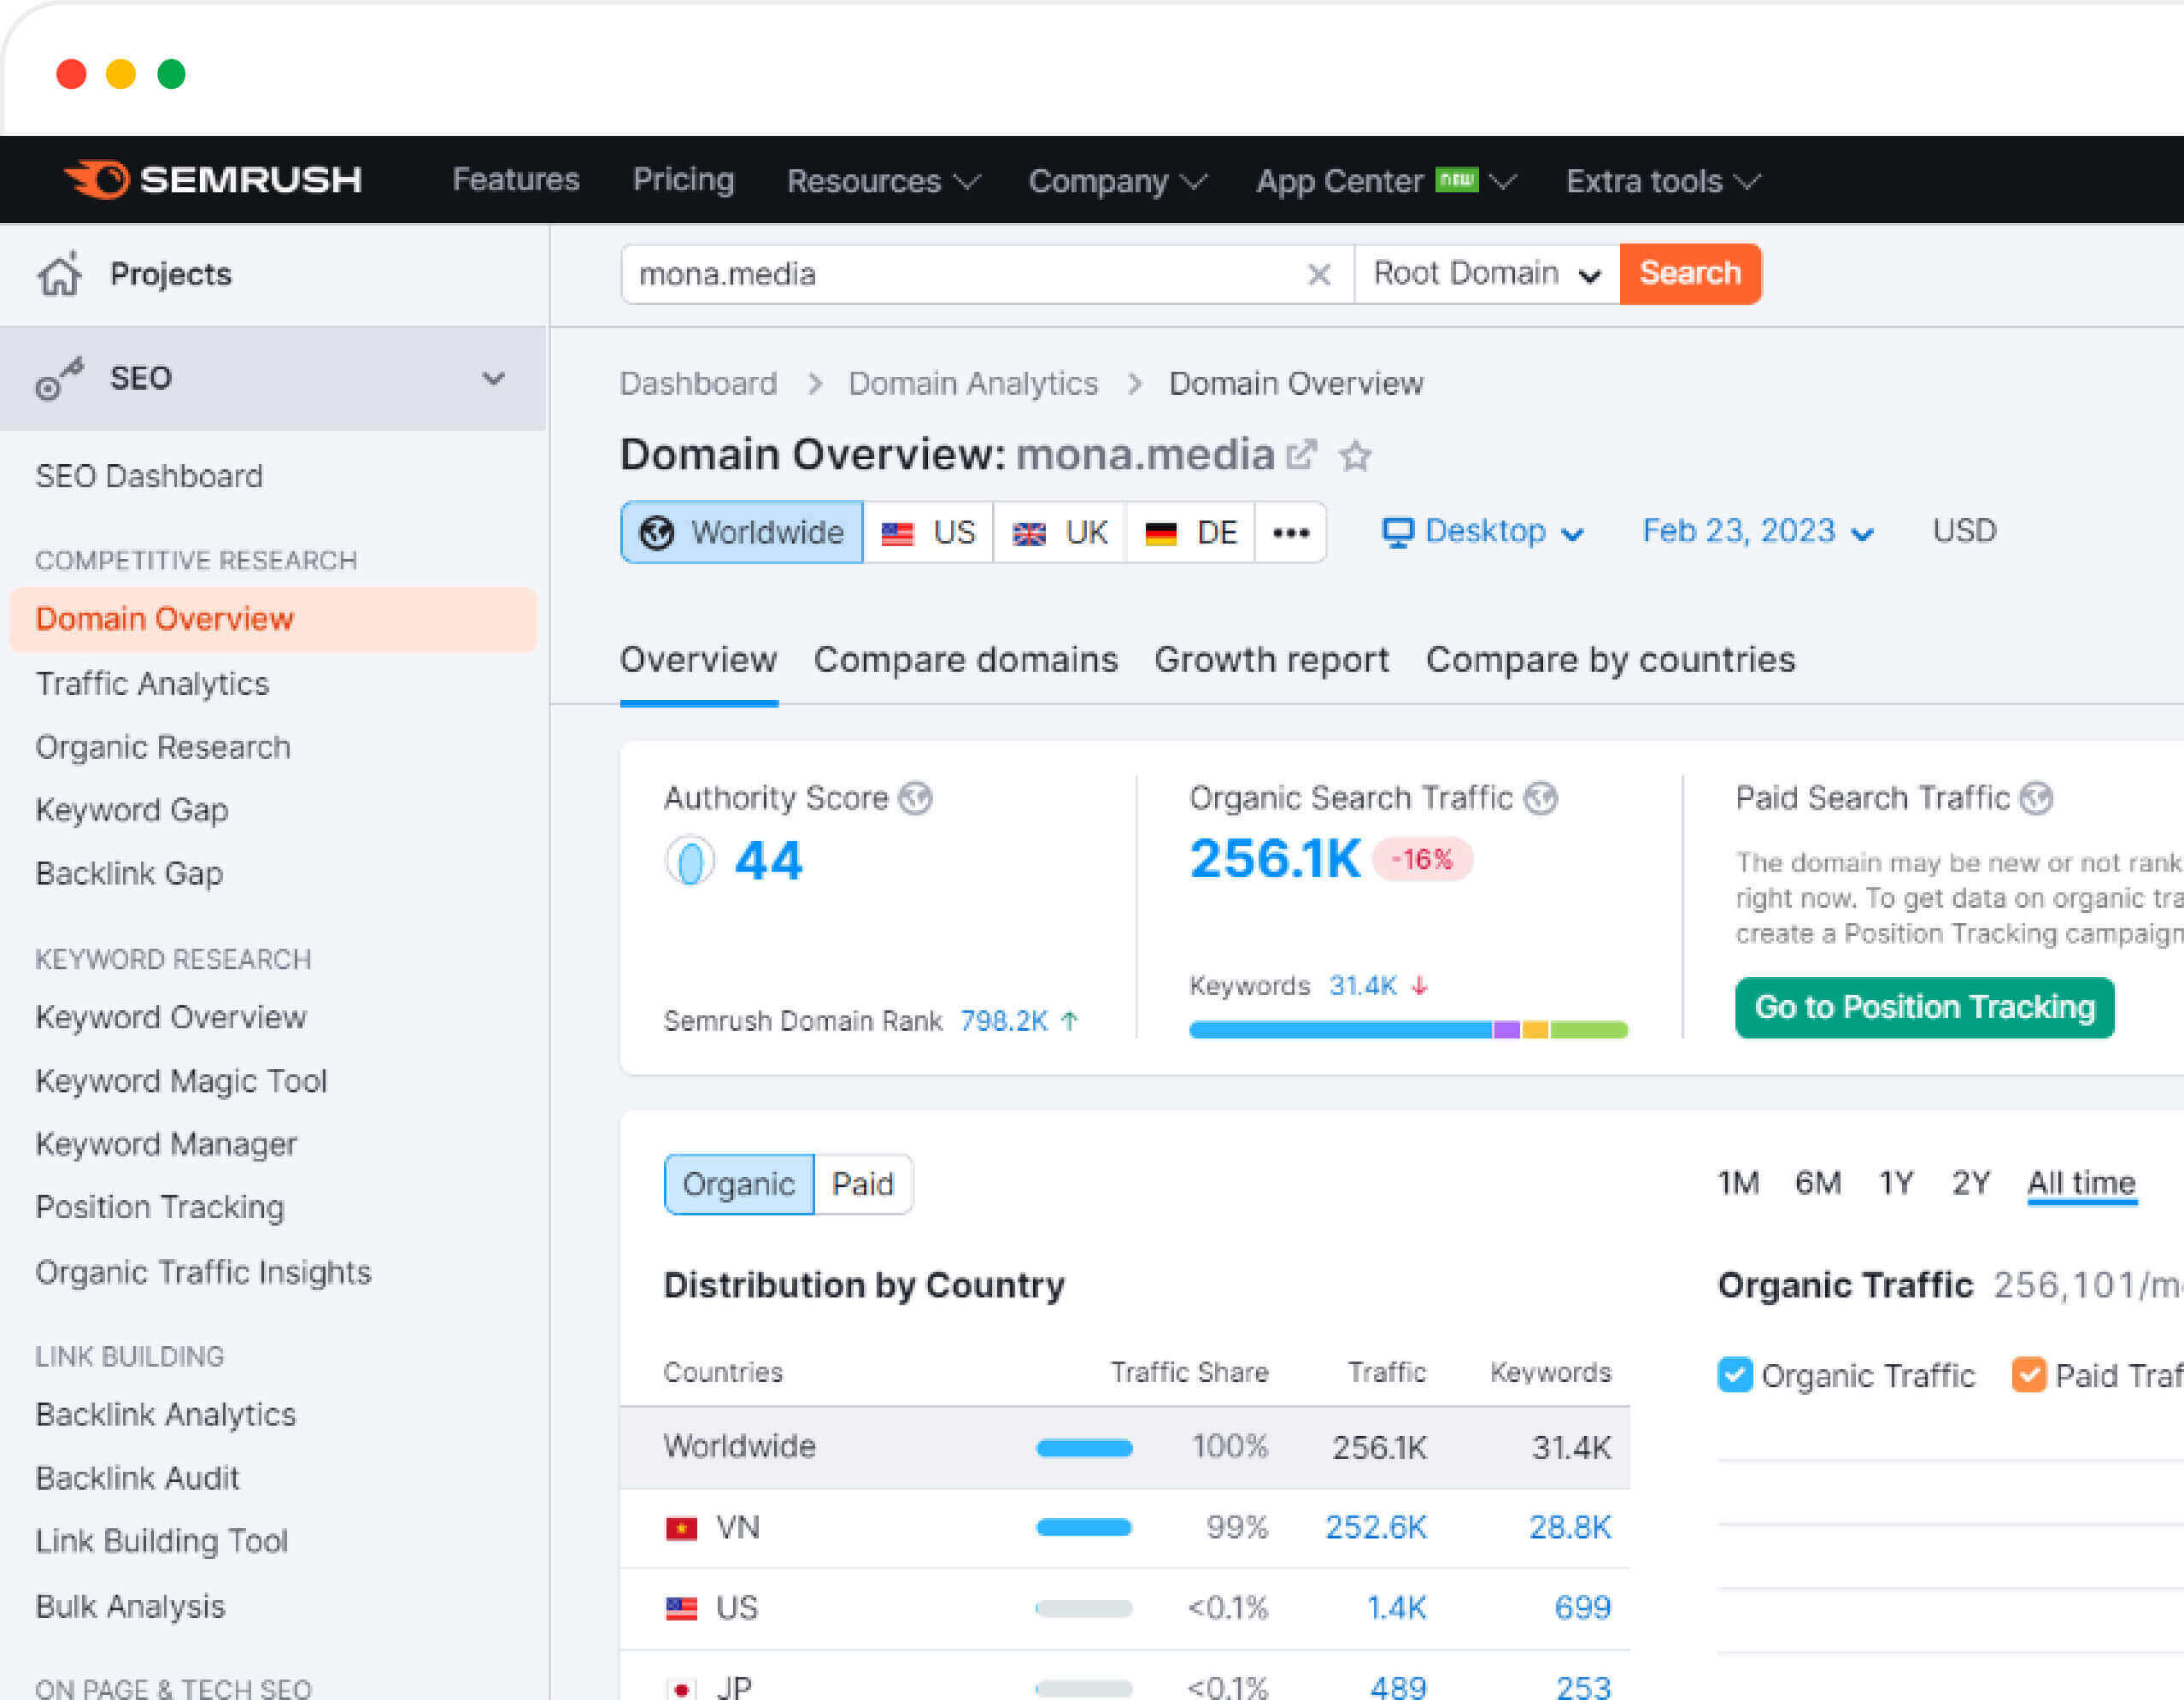Click the Desktop monitor icon
2184x1700 pixels.
pos(1397,532)
